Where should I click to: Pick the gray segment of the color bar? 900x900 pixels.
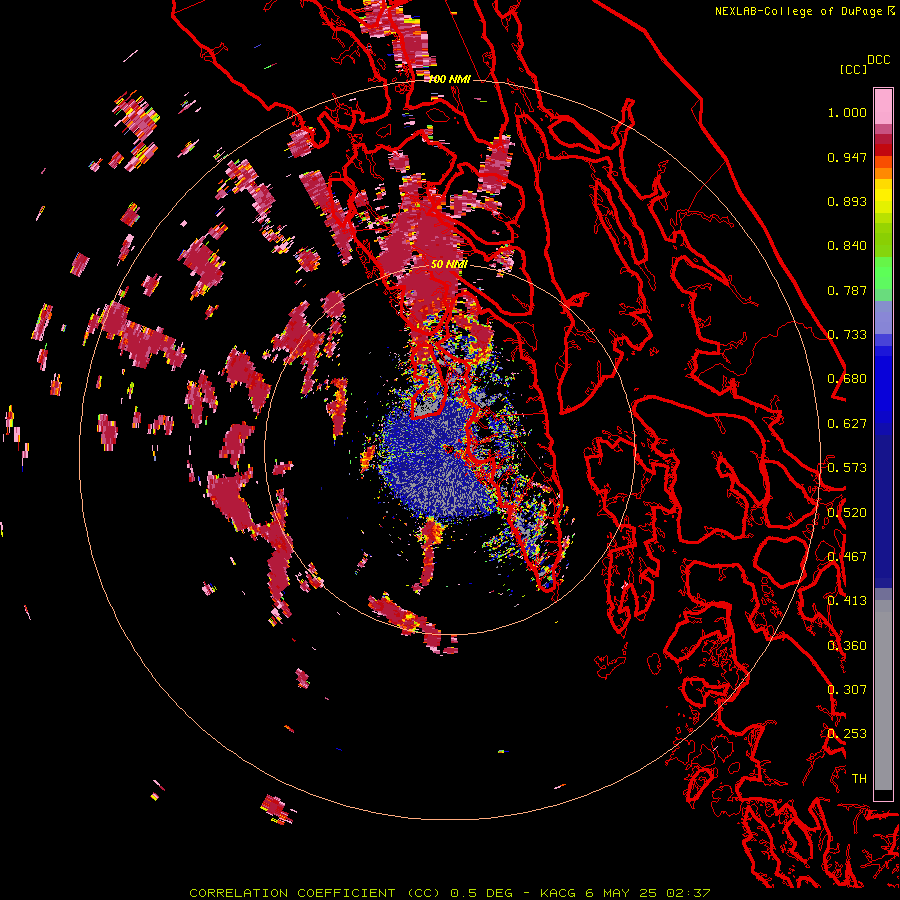tap(883, 695)
